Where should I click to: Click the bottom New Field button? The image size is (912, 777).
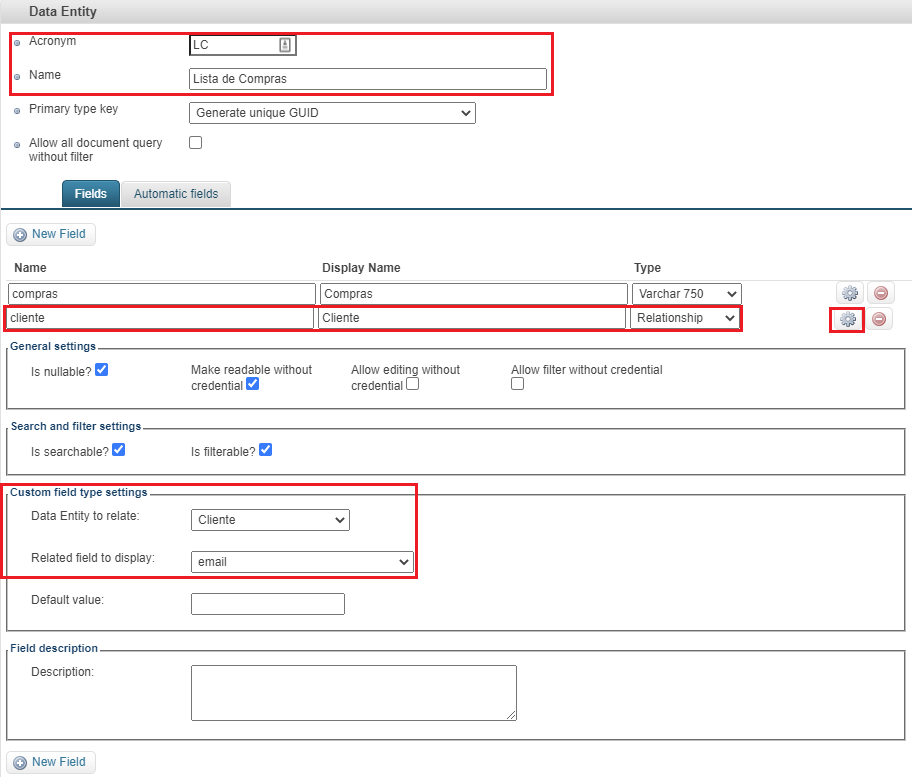point(51,762)
